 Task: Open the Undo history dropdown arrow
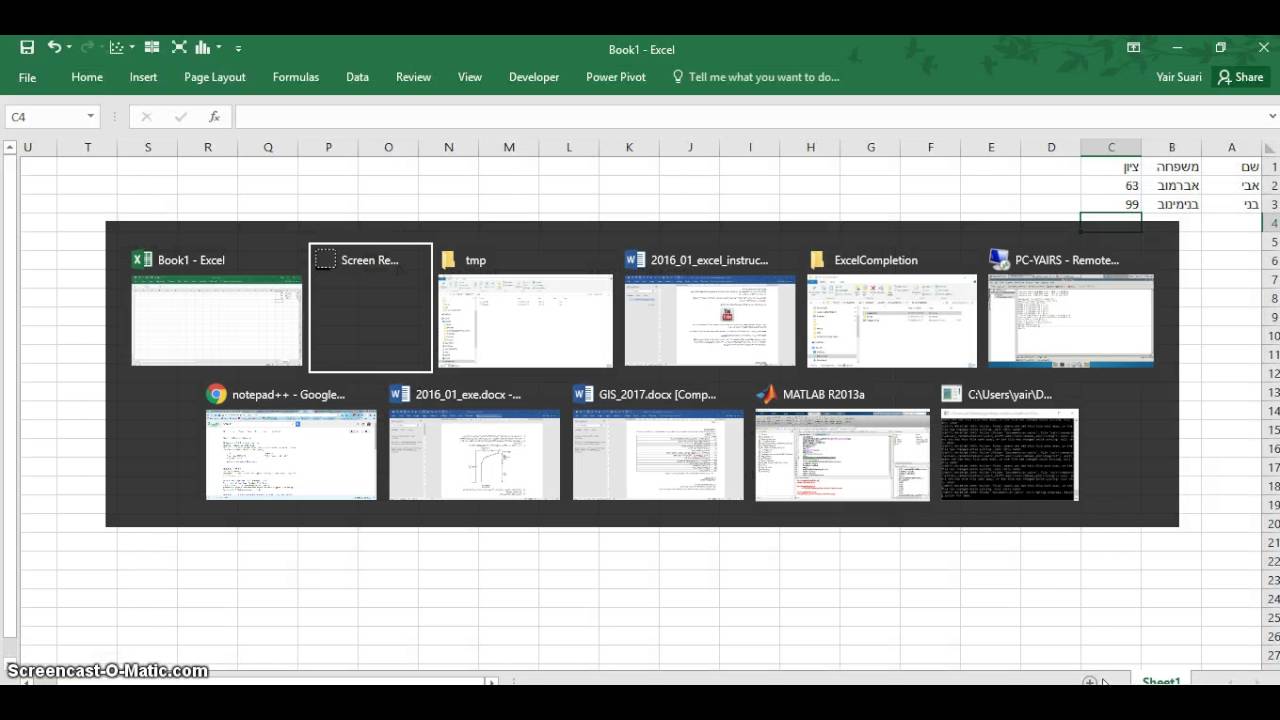(x=69, y=48)
